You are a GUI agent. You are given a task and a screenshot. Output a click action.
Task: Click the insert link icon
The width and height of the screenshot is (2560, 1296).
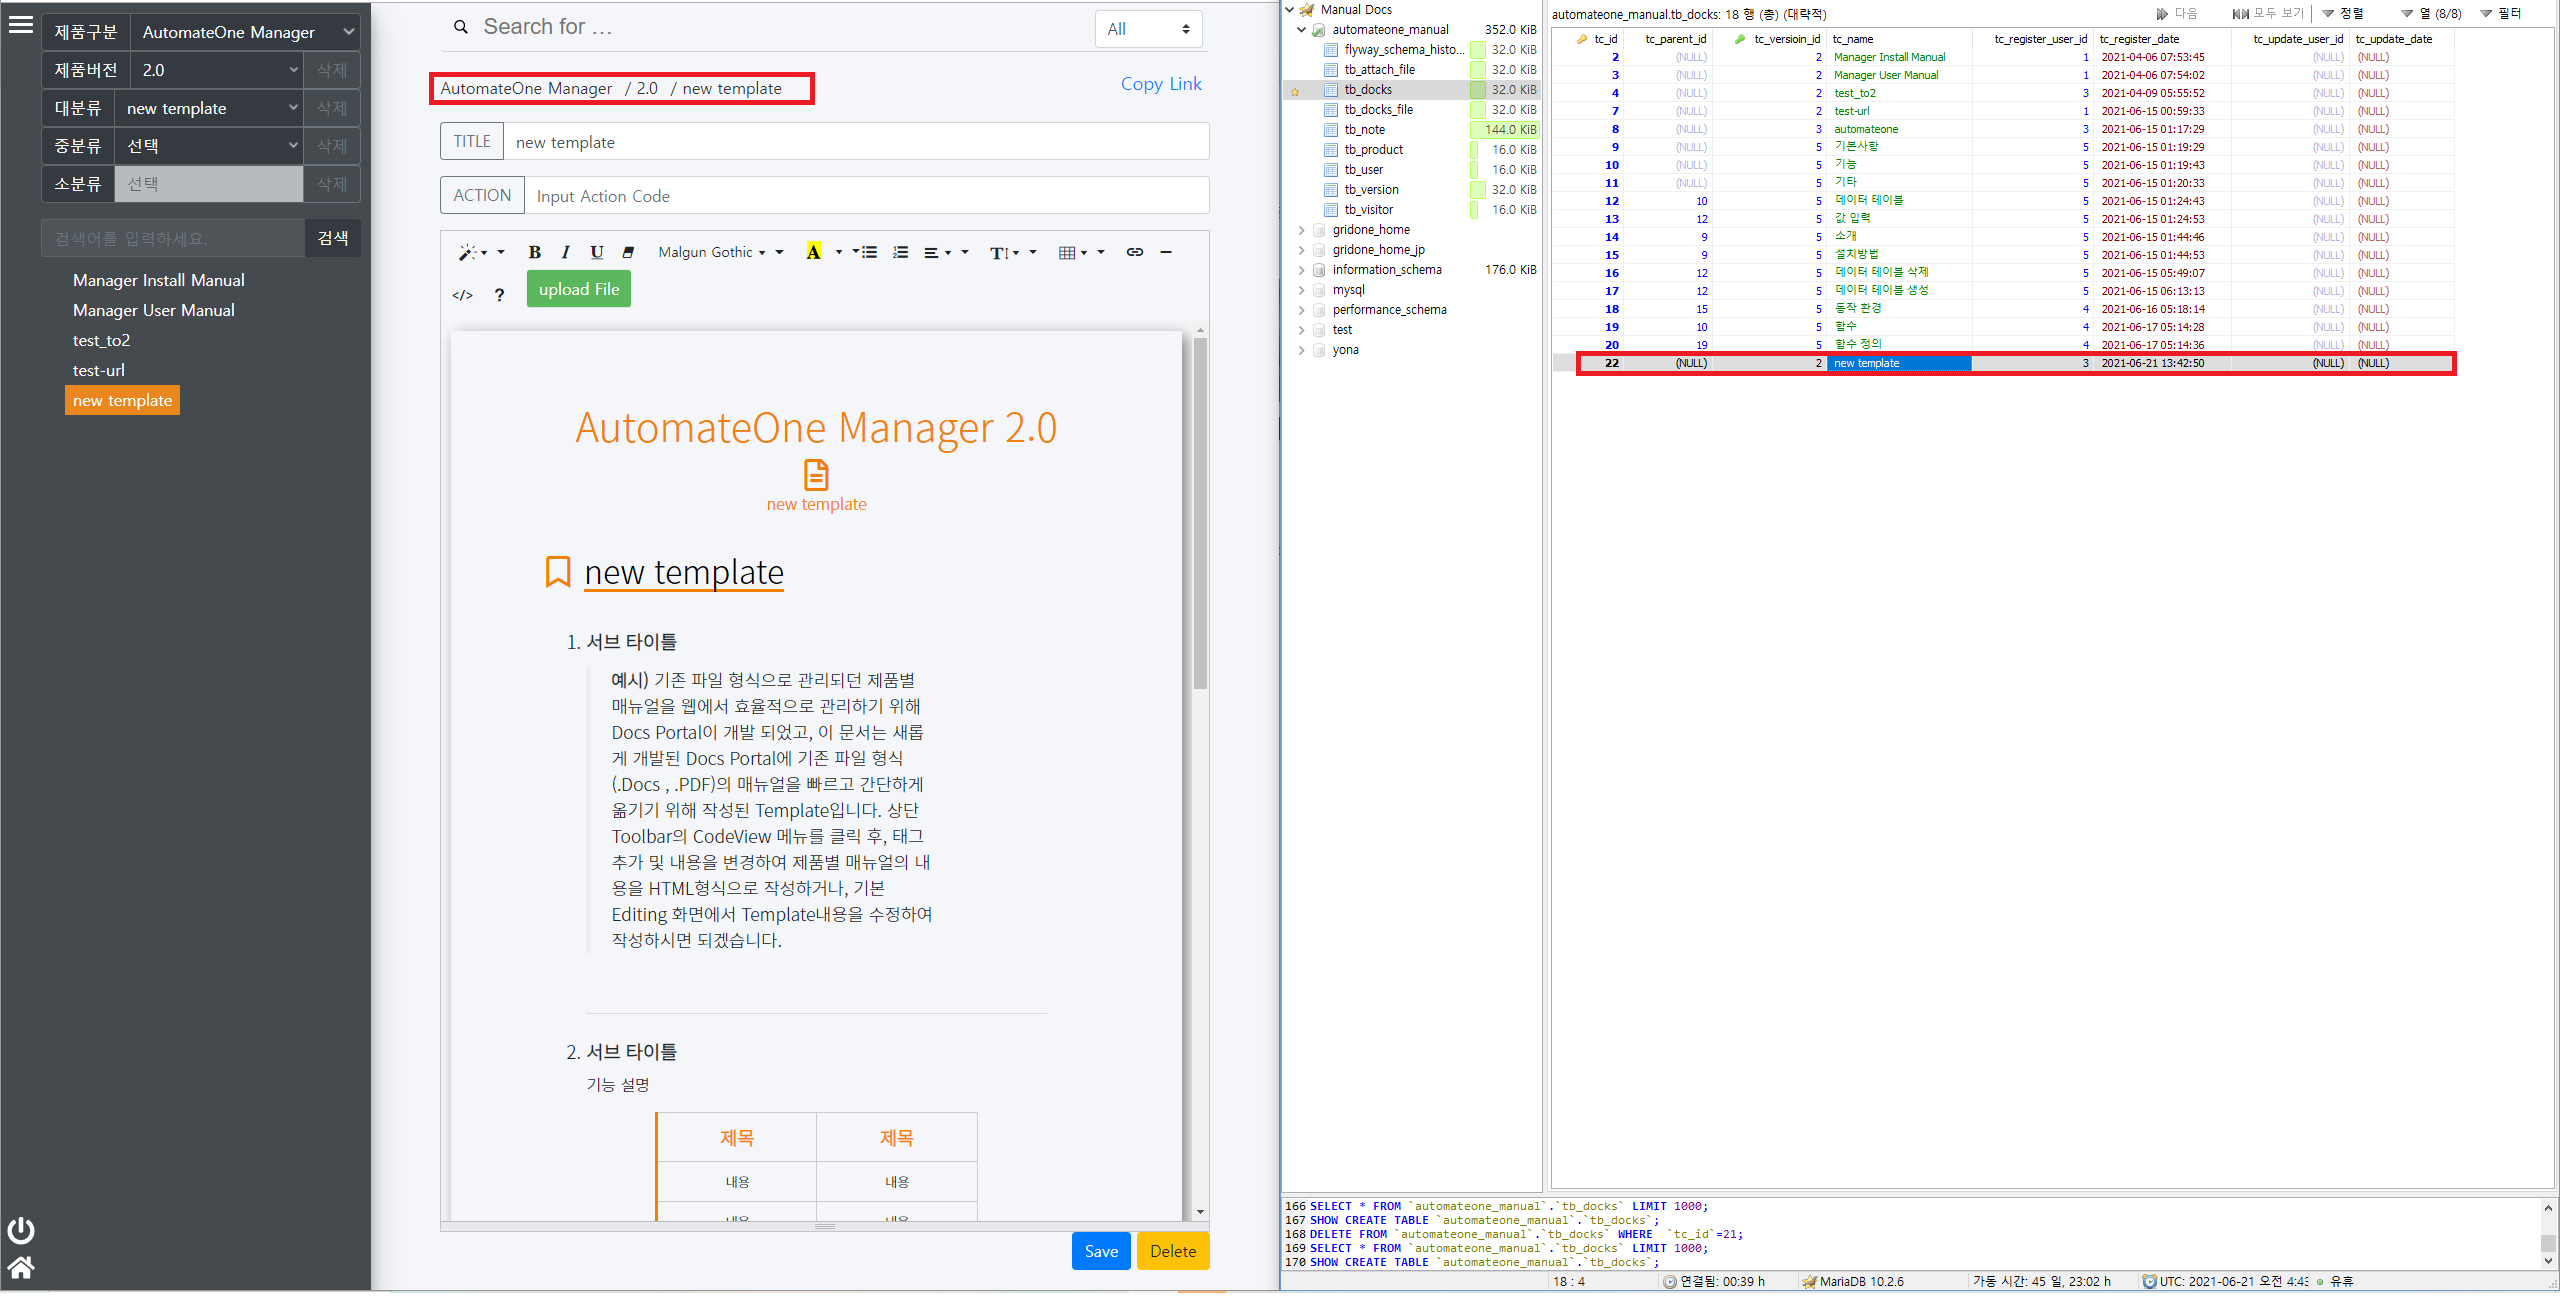tap(1134, 252)
